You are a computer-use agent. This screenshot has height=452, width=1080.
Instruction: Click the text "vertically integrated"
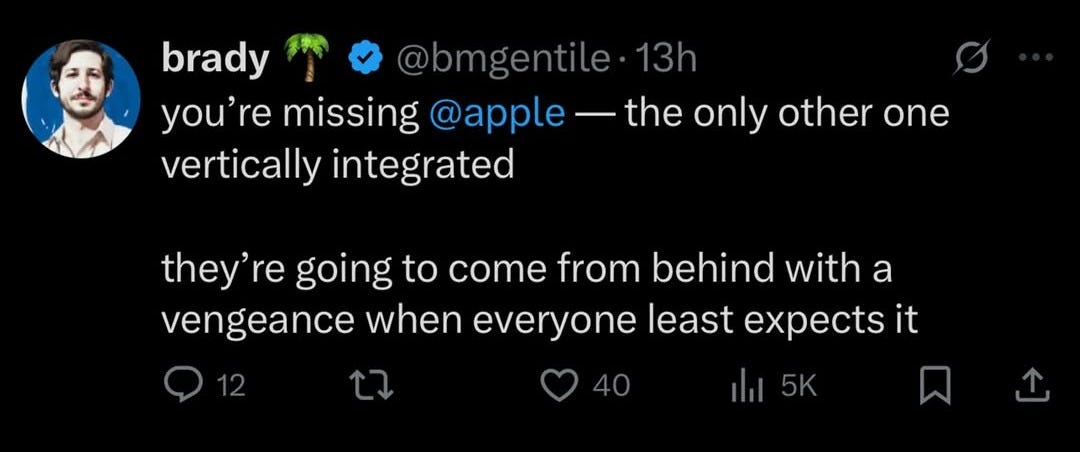click(x=337, y=161)
